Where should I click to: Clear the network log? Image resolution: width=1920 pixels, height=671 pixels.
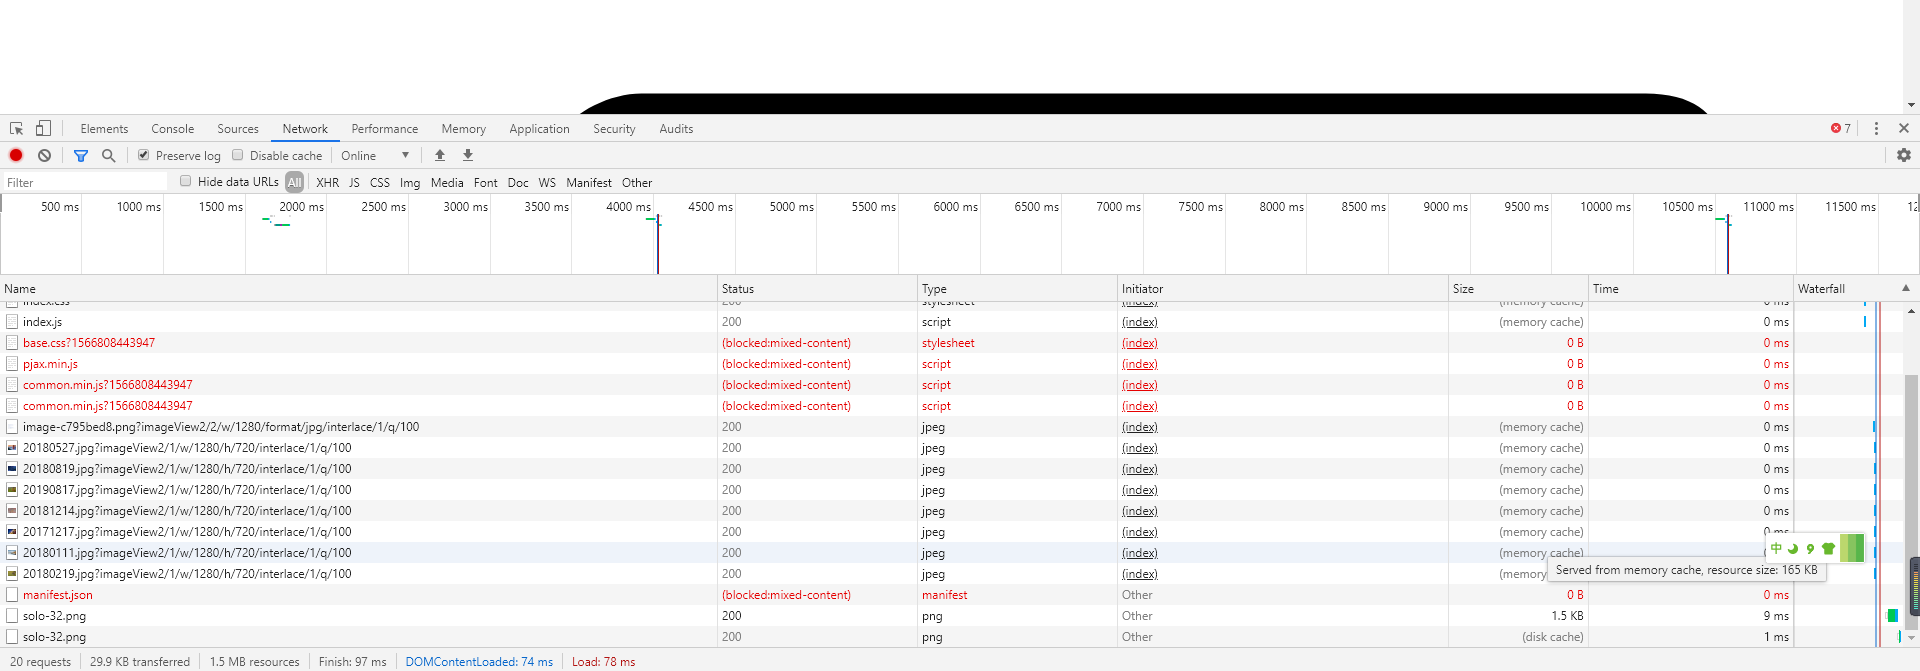(45, 155)
